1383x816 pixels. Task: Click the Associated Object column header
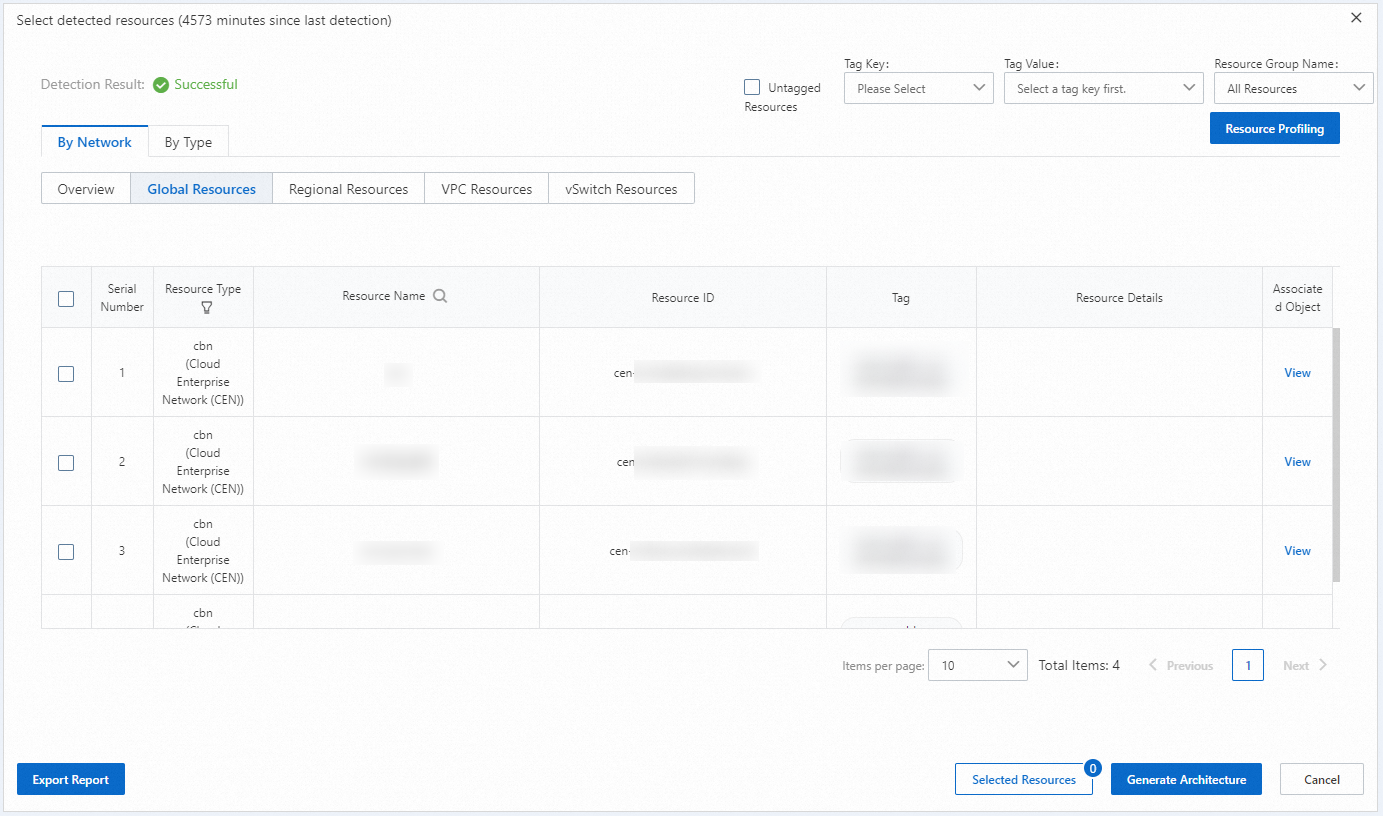(1297, 298)
